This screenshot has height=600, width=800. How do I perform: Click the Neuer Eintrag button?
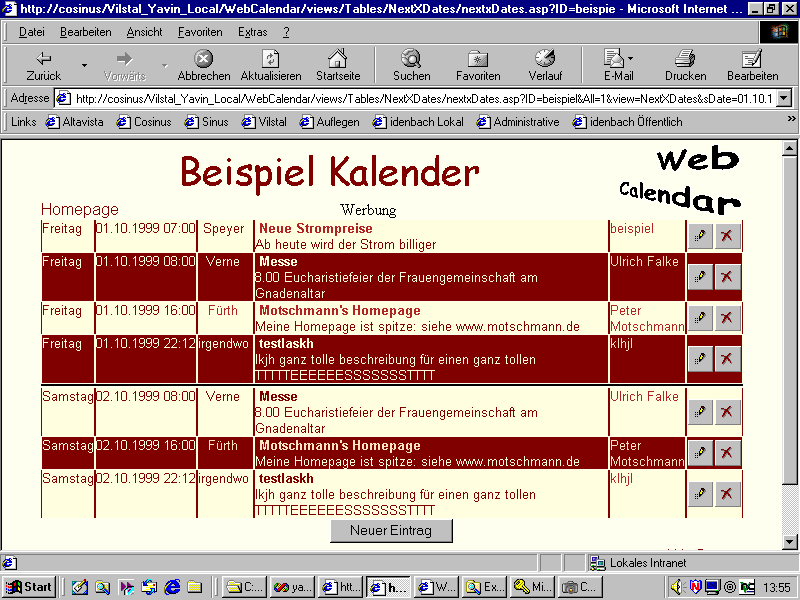click(391, 530)
